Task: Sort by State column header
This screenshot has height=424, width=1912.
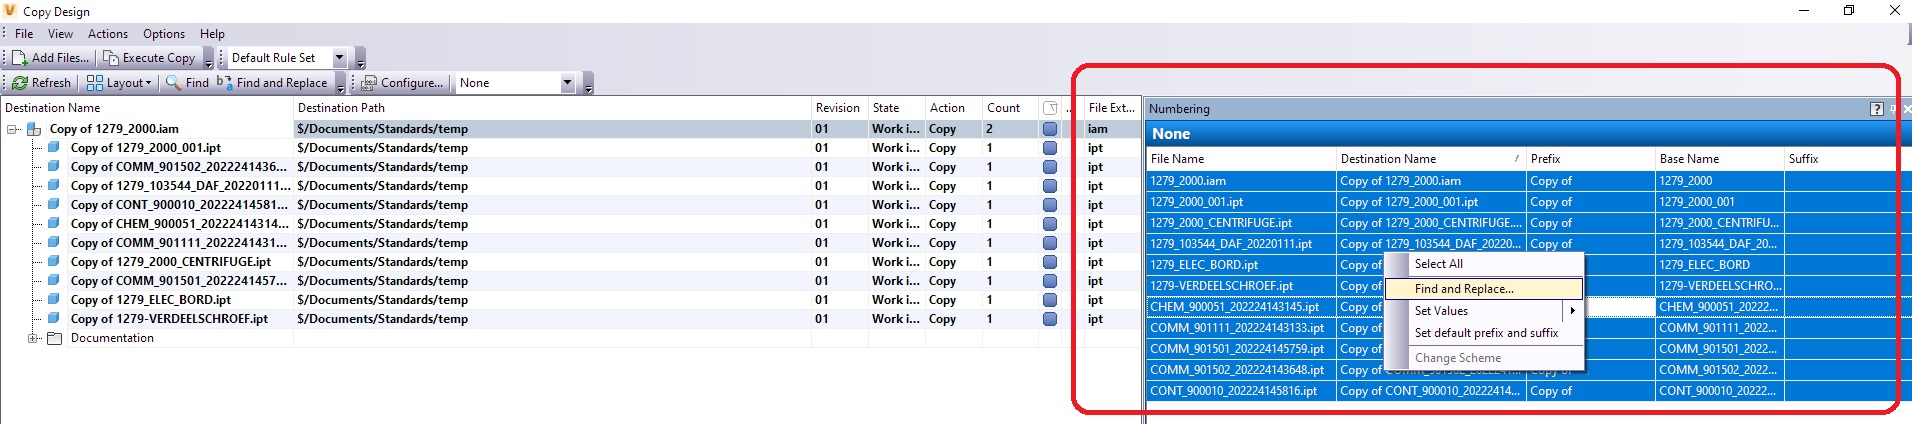Action: pyautogui.click(x=896, y=108)
